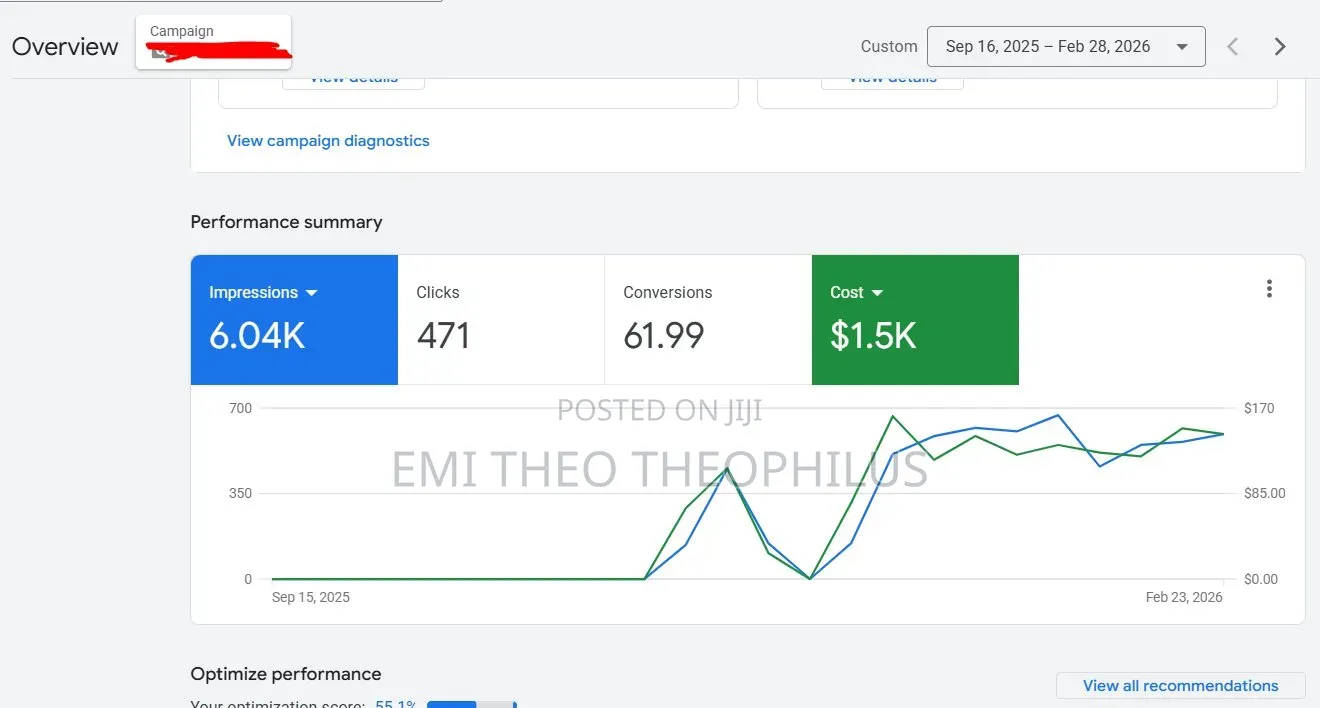This screenshot has height=708, width=1320.
Task: Click the $1.5K cost value
Action: tap(873, 336)
